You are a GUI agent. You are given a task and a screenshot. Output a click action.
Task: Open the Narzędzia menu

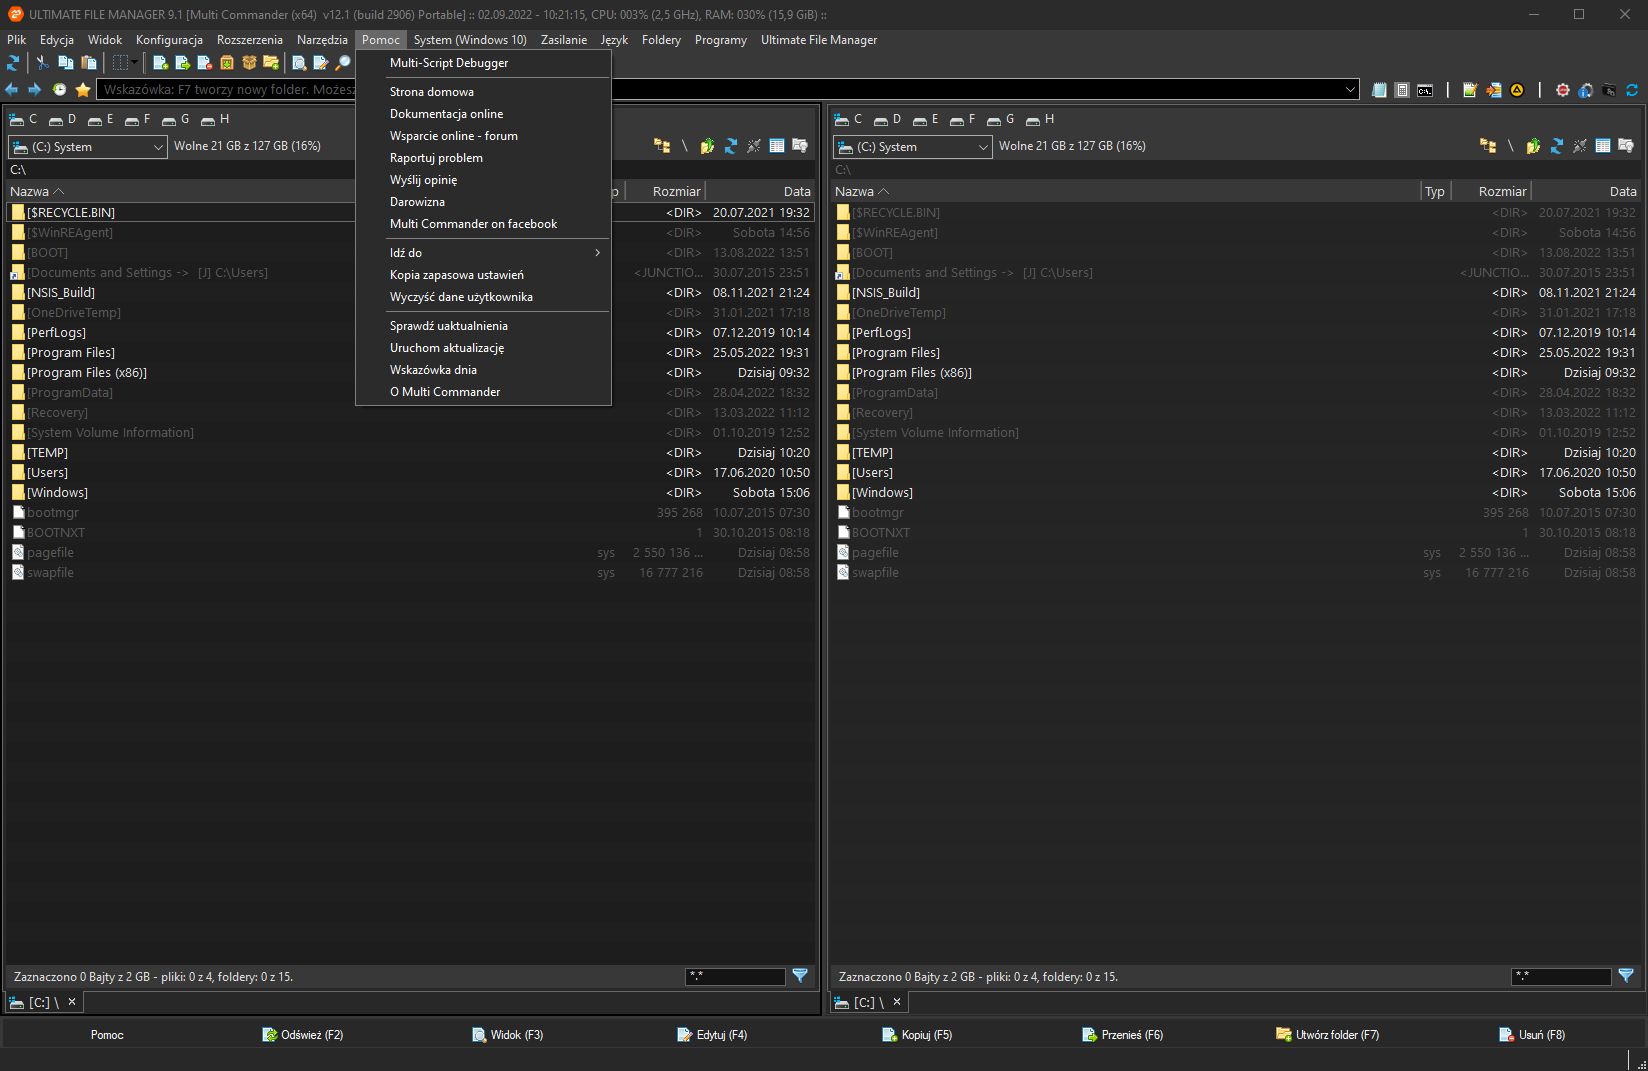[322, 40]
